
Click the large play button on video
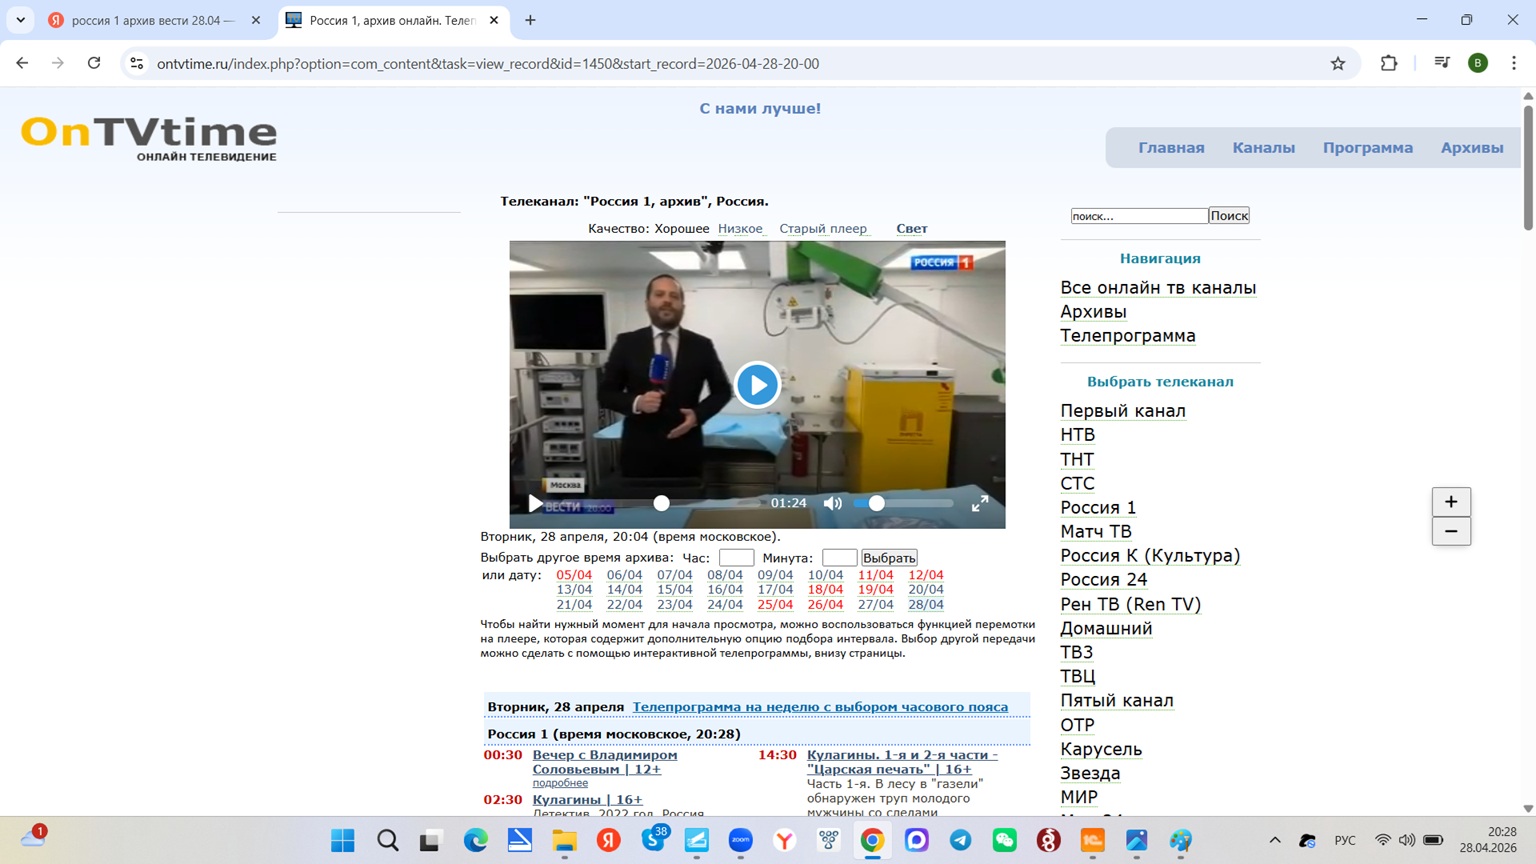[757, 385]
